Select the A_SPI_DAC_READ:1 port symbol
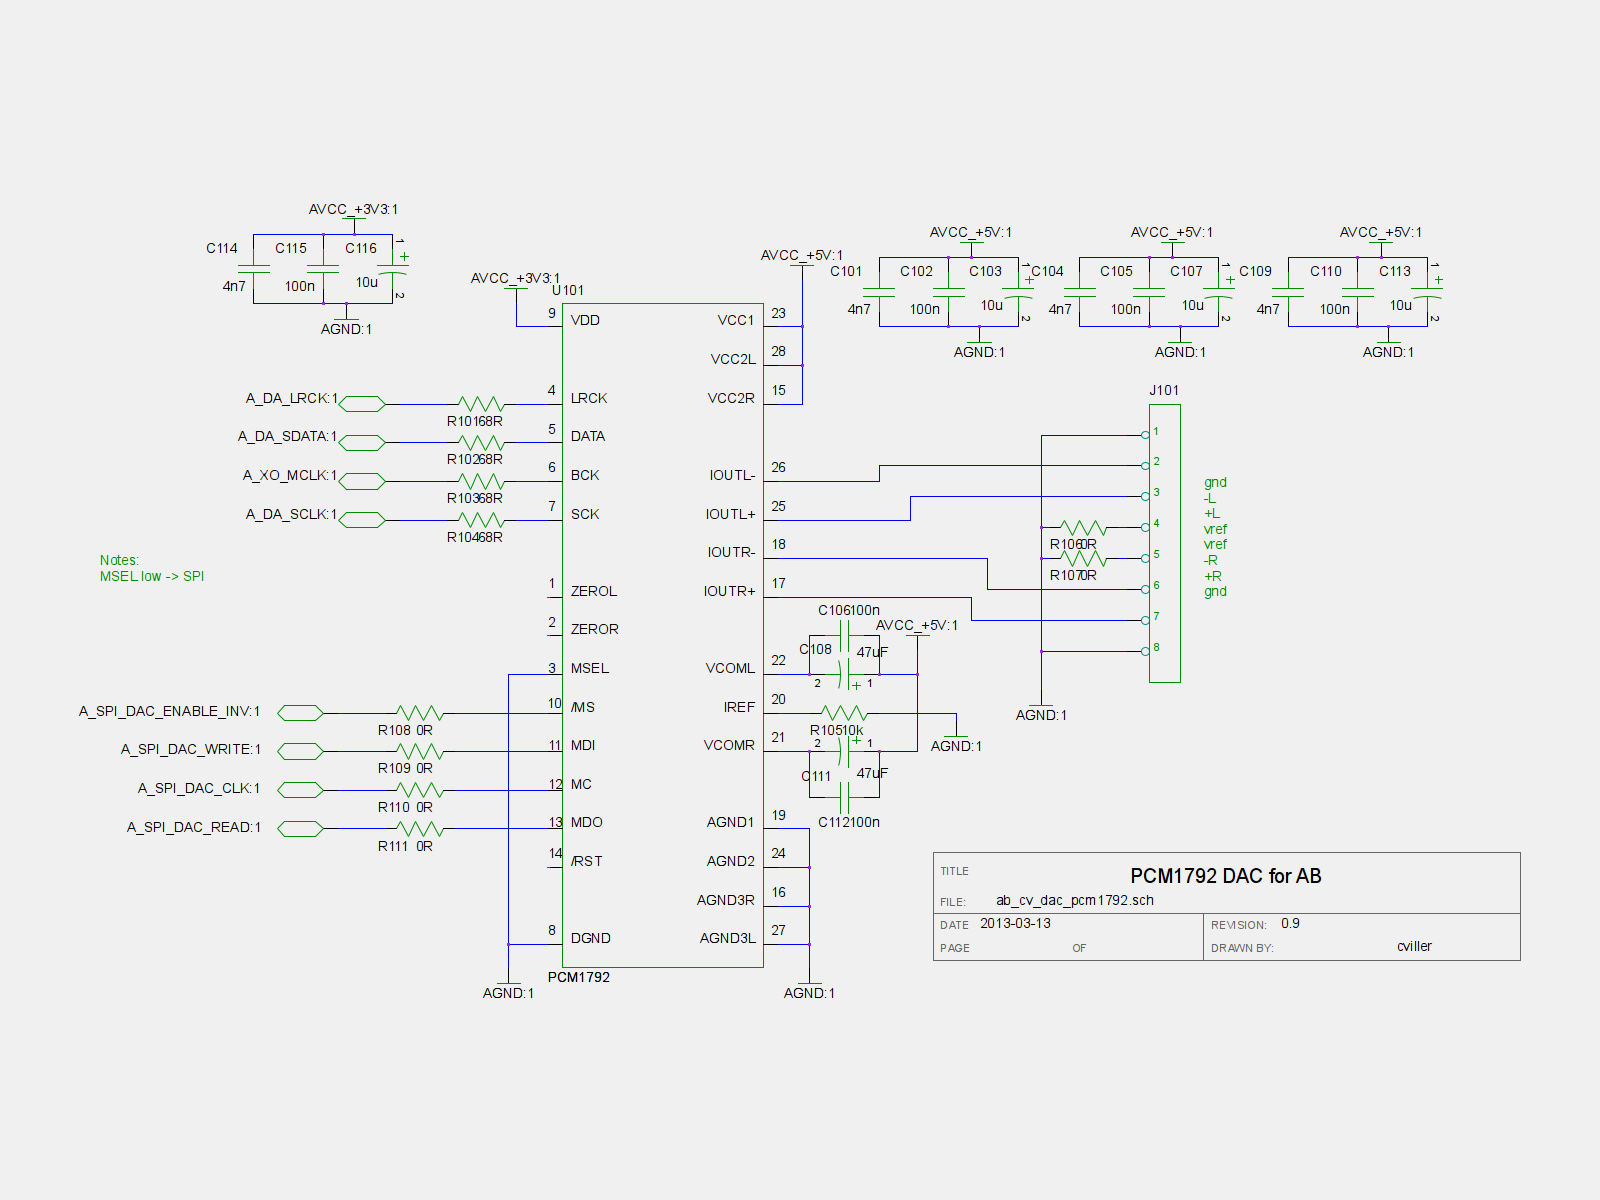1600x1200 pixels. pyautogui.click(x=300, y=829)
